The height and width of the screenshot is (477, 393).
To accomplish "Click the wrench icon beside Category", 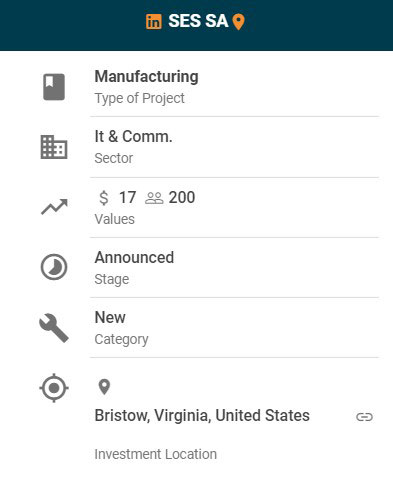I will [x=54, y=328].
